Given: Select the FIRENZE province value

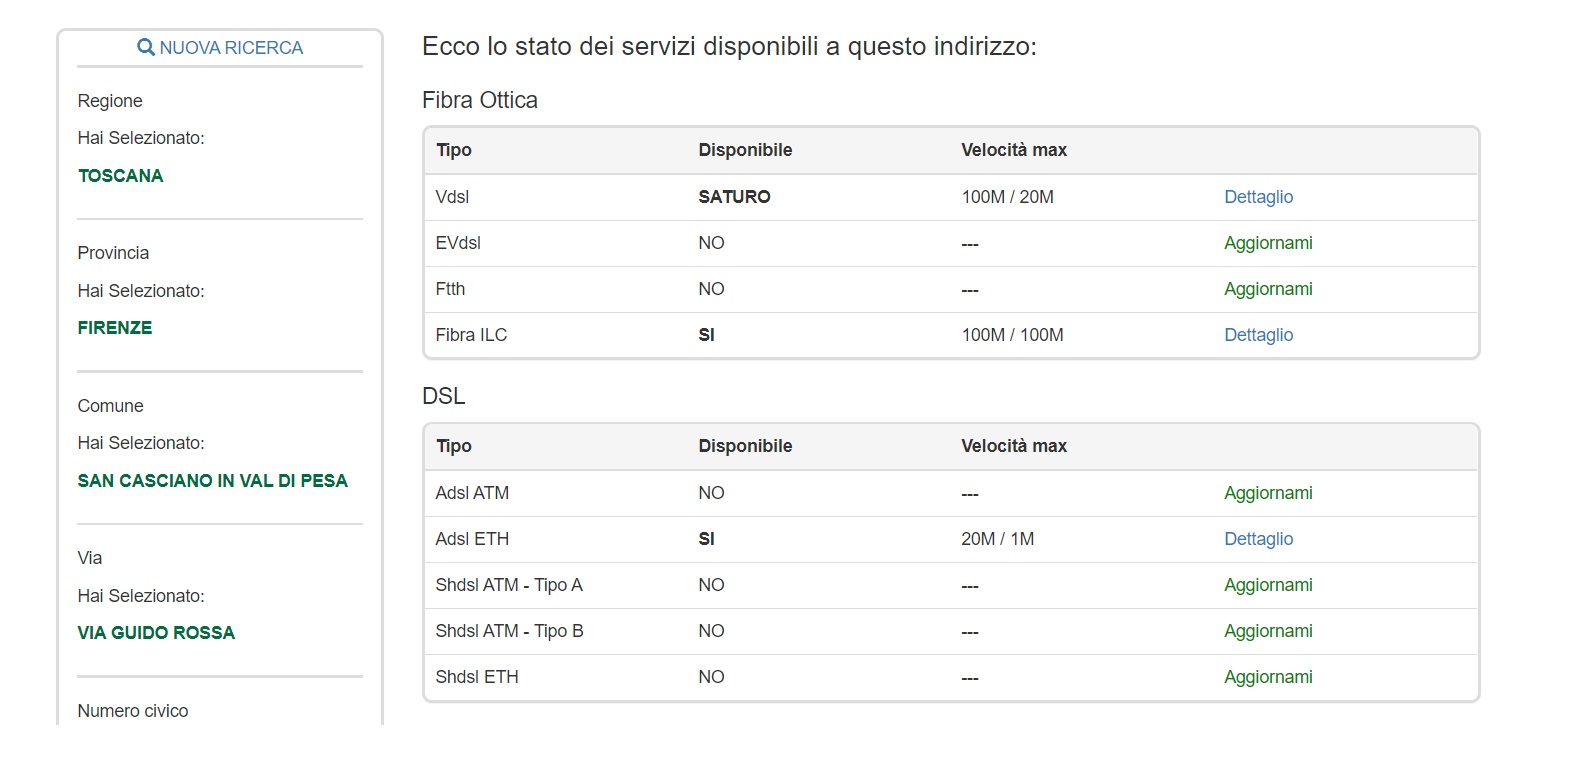Looking at the screenshot, I should pos(115,328).
